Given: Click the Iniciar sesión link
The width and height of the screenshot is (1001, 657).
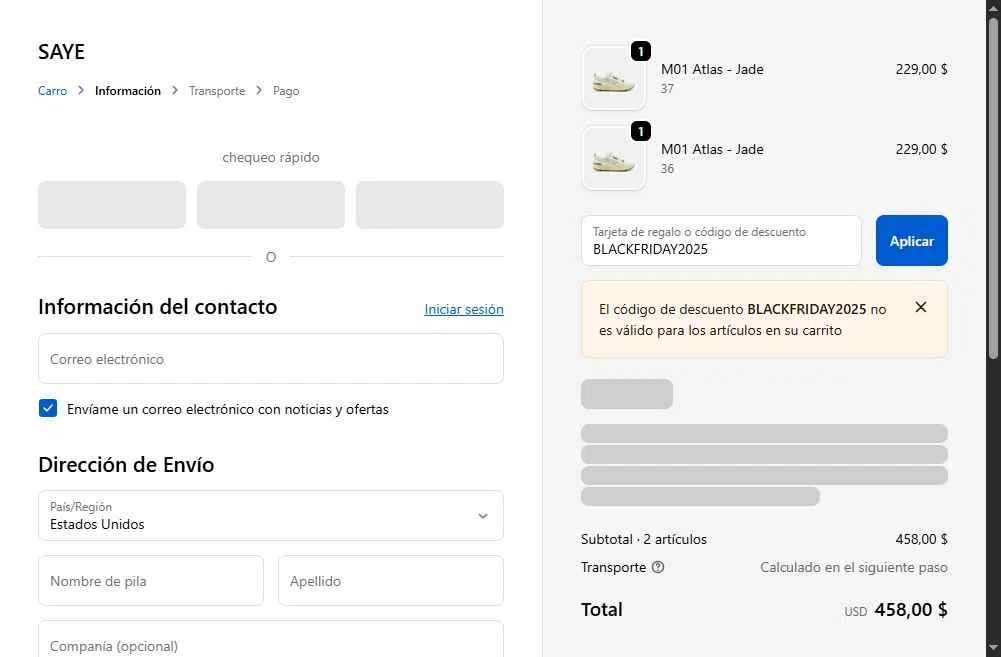Looking at the screenshot, I should (464, 309).
